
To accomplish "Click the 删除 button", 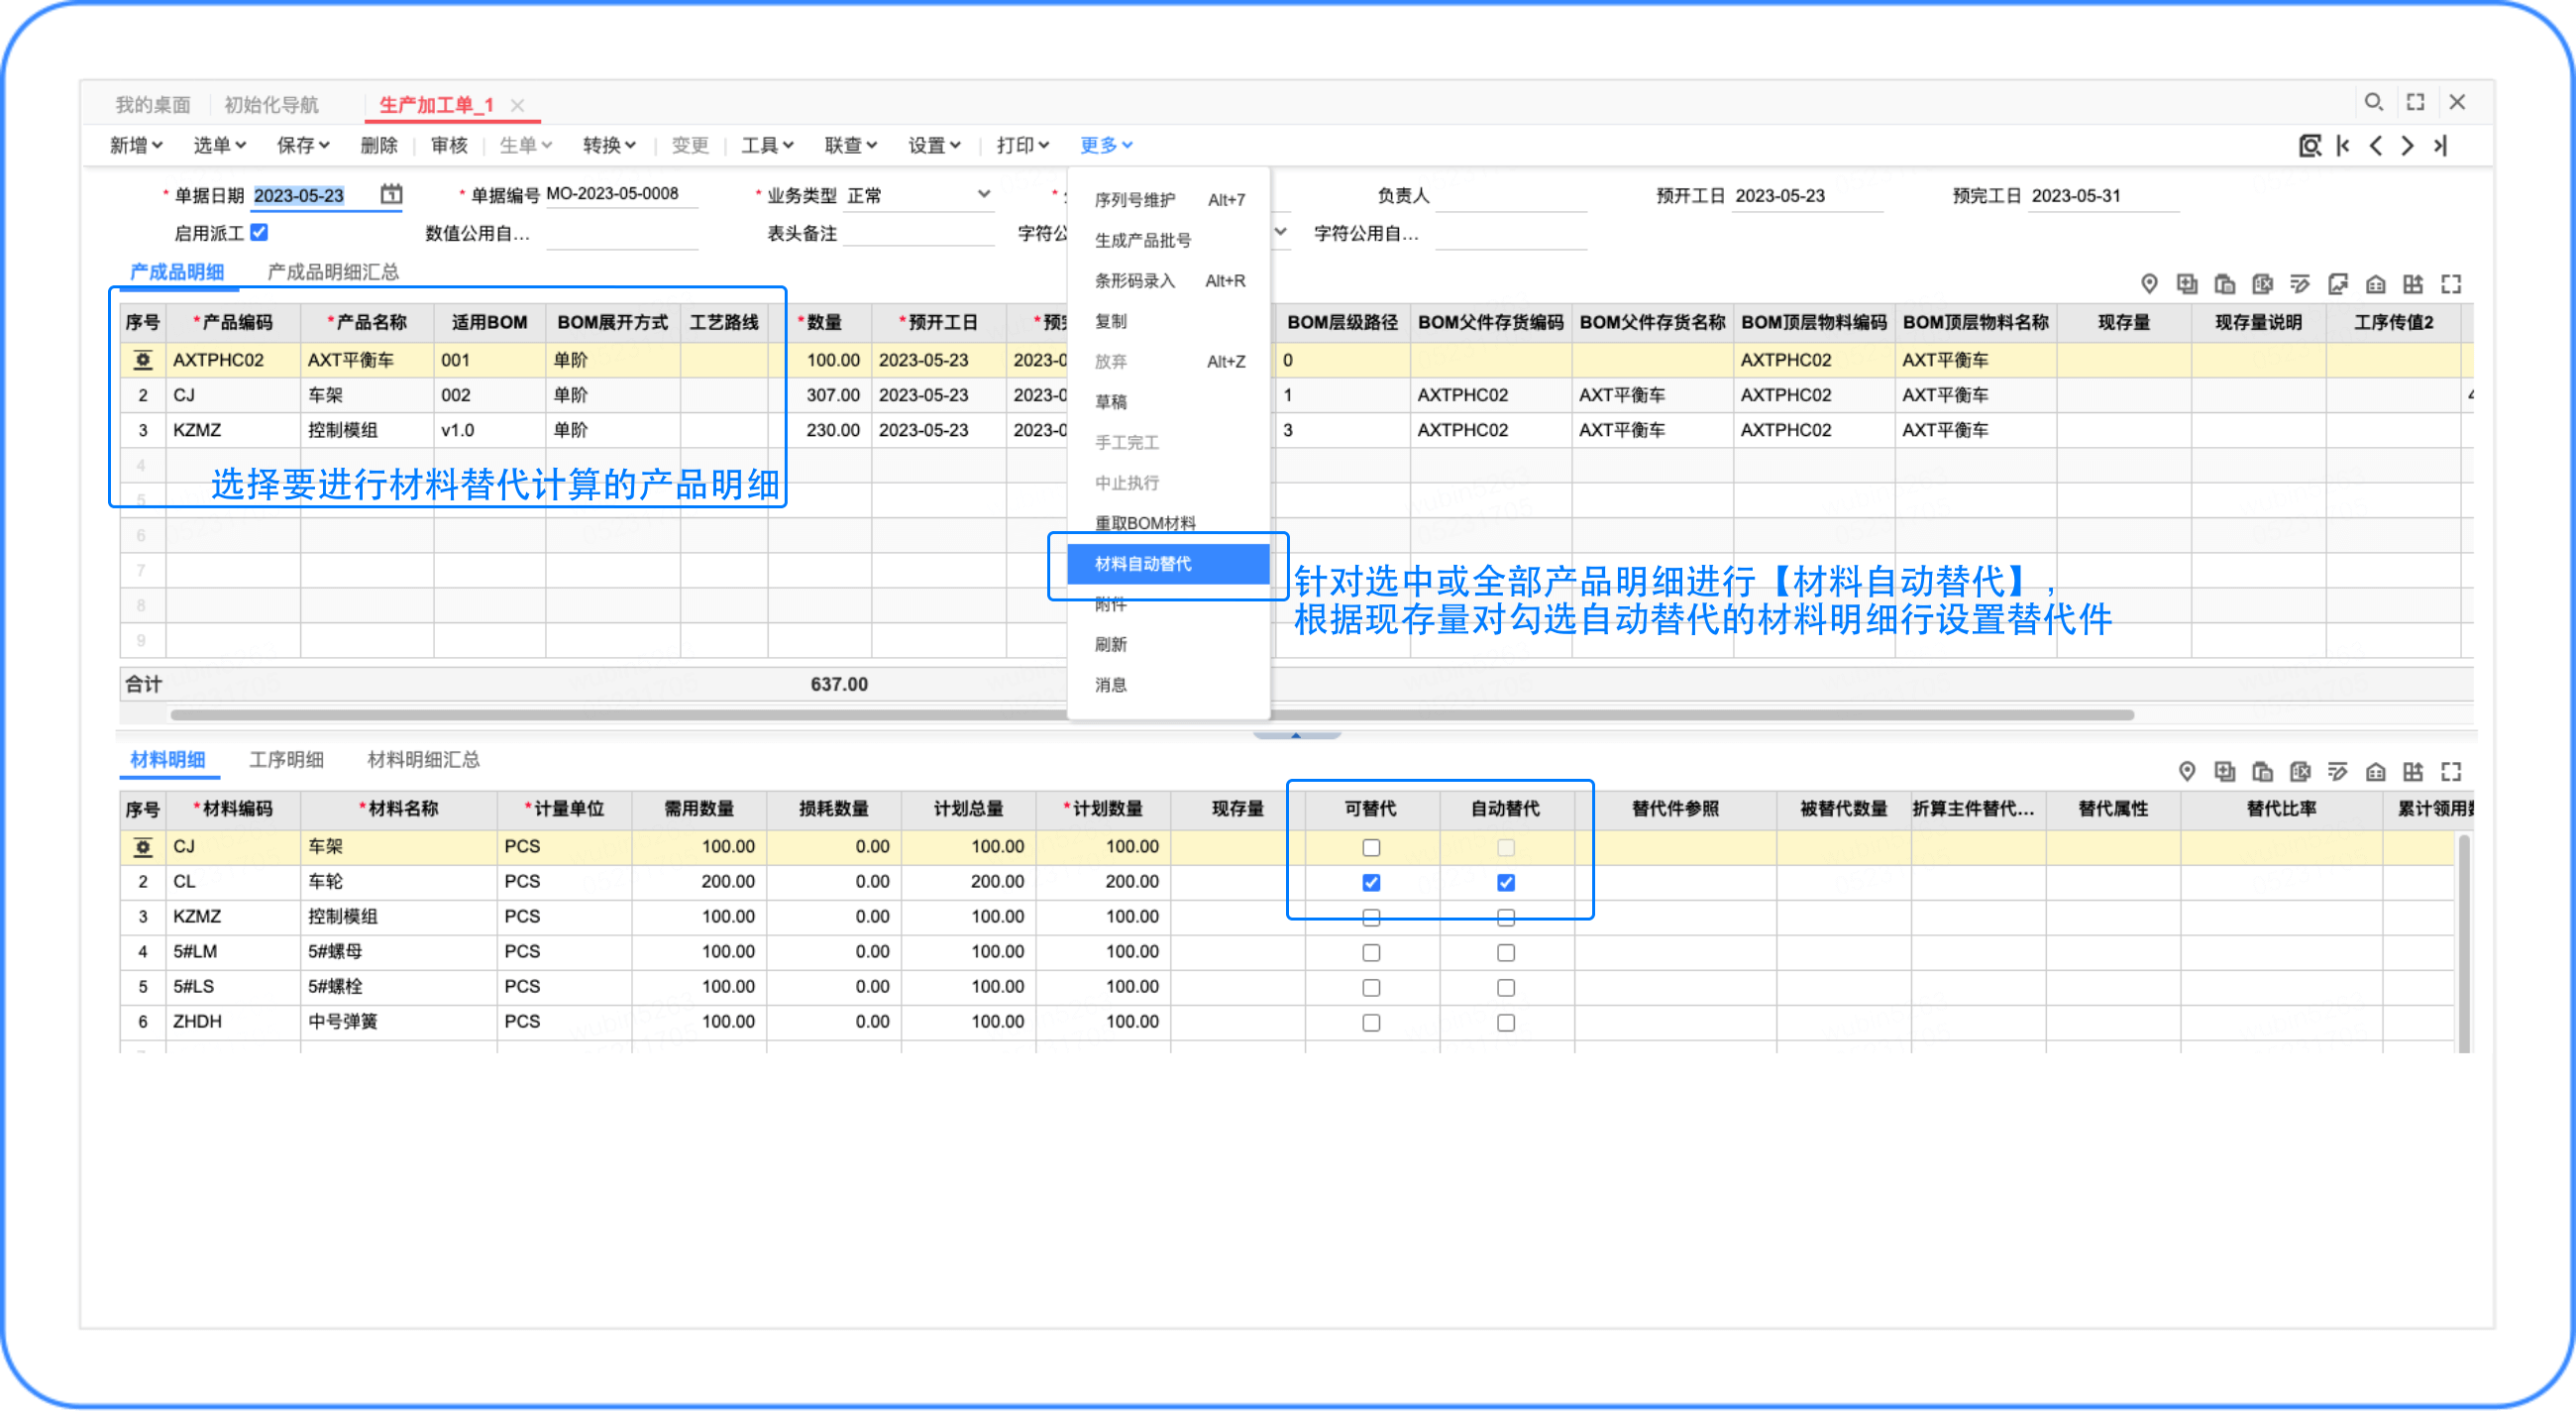I will pos(379,146).
